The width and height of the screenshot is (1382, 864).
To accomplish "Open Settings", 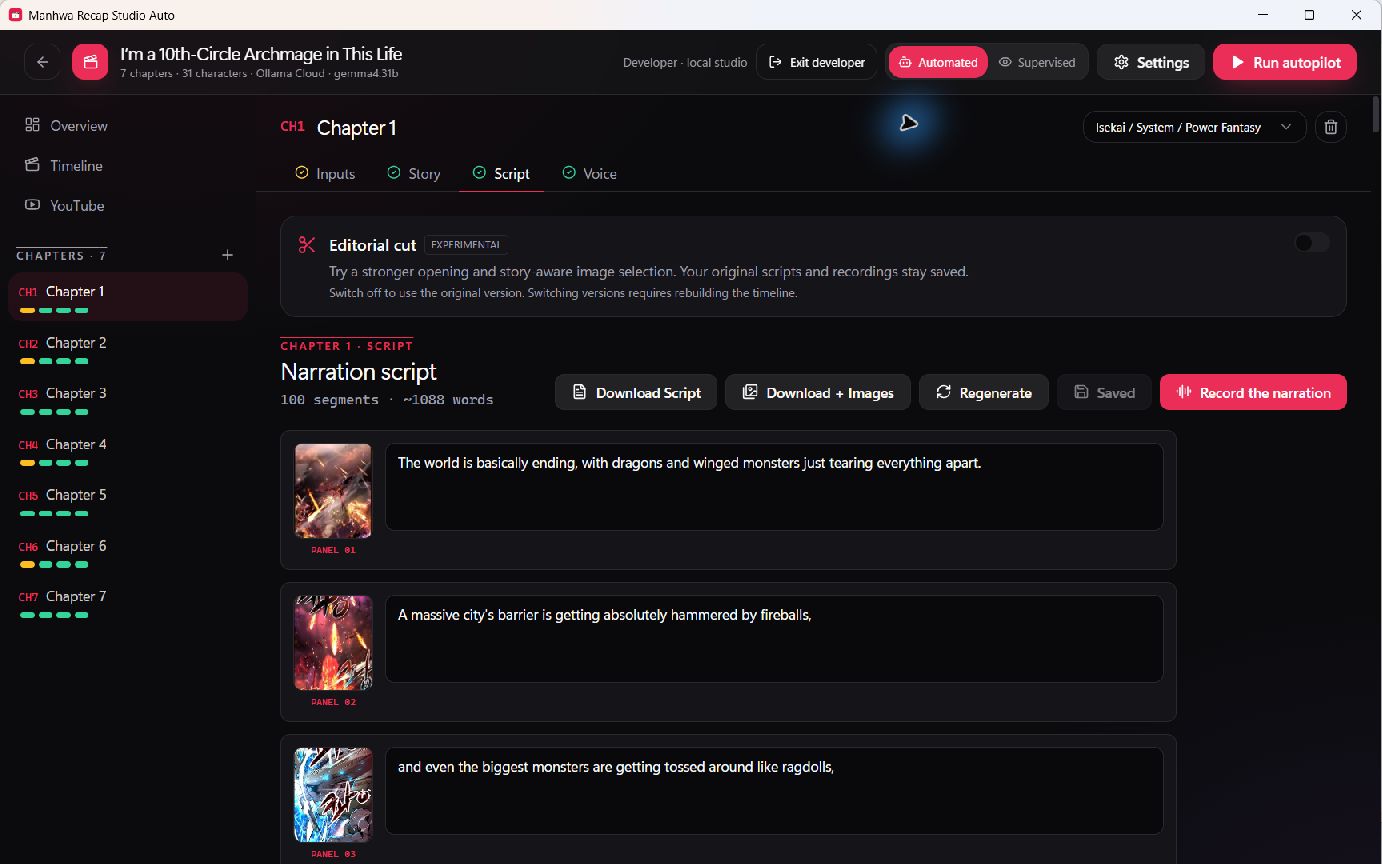I will click(x=1151, y=62).
